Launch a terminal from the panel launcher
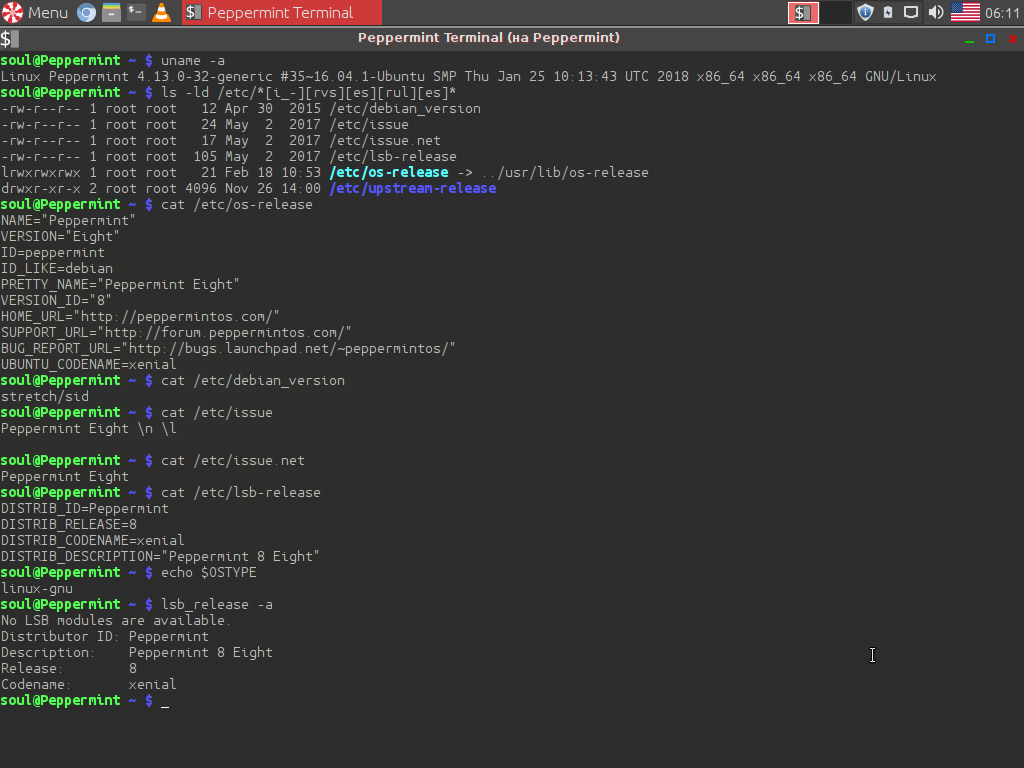This screenshot has width=1024, height=768. [136, 12]
